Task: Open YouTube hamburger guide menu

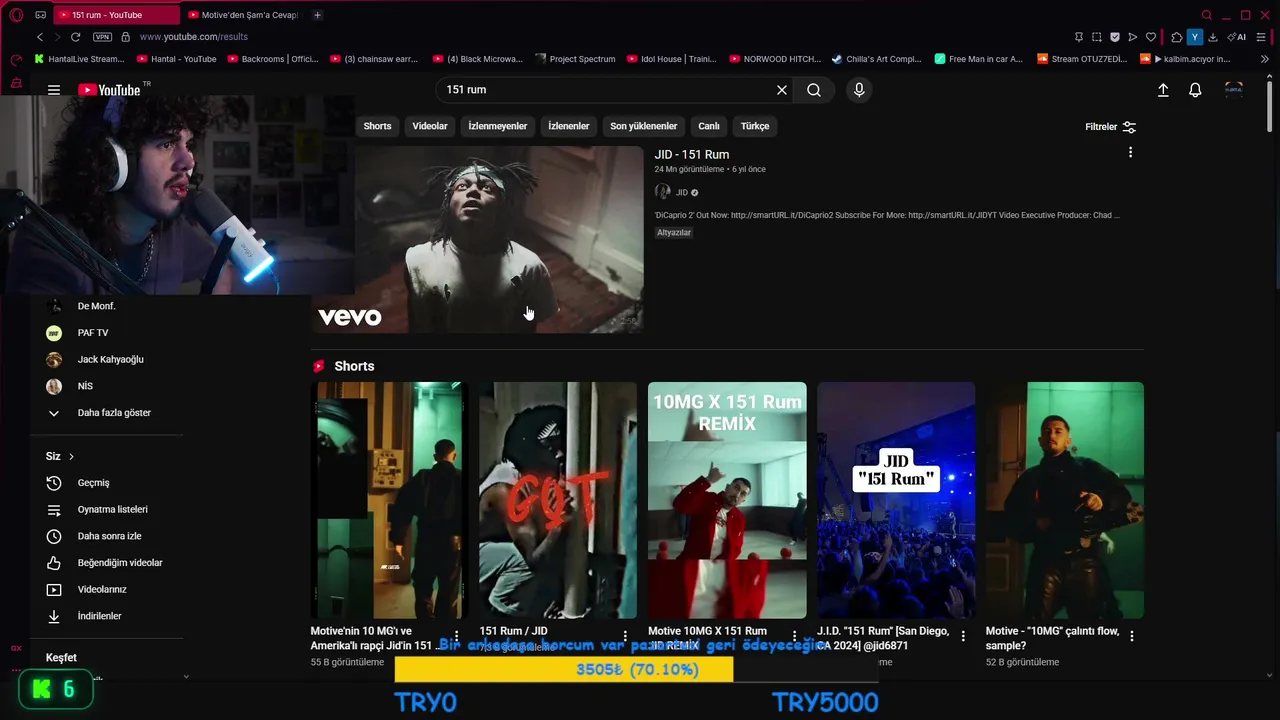Action: tap(54, 90)
